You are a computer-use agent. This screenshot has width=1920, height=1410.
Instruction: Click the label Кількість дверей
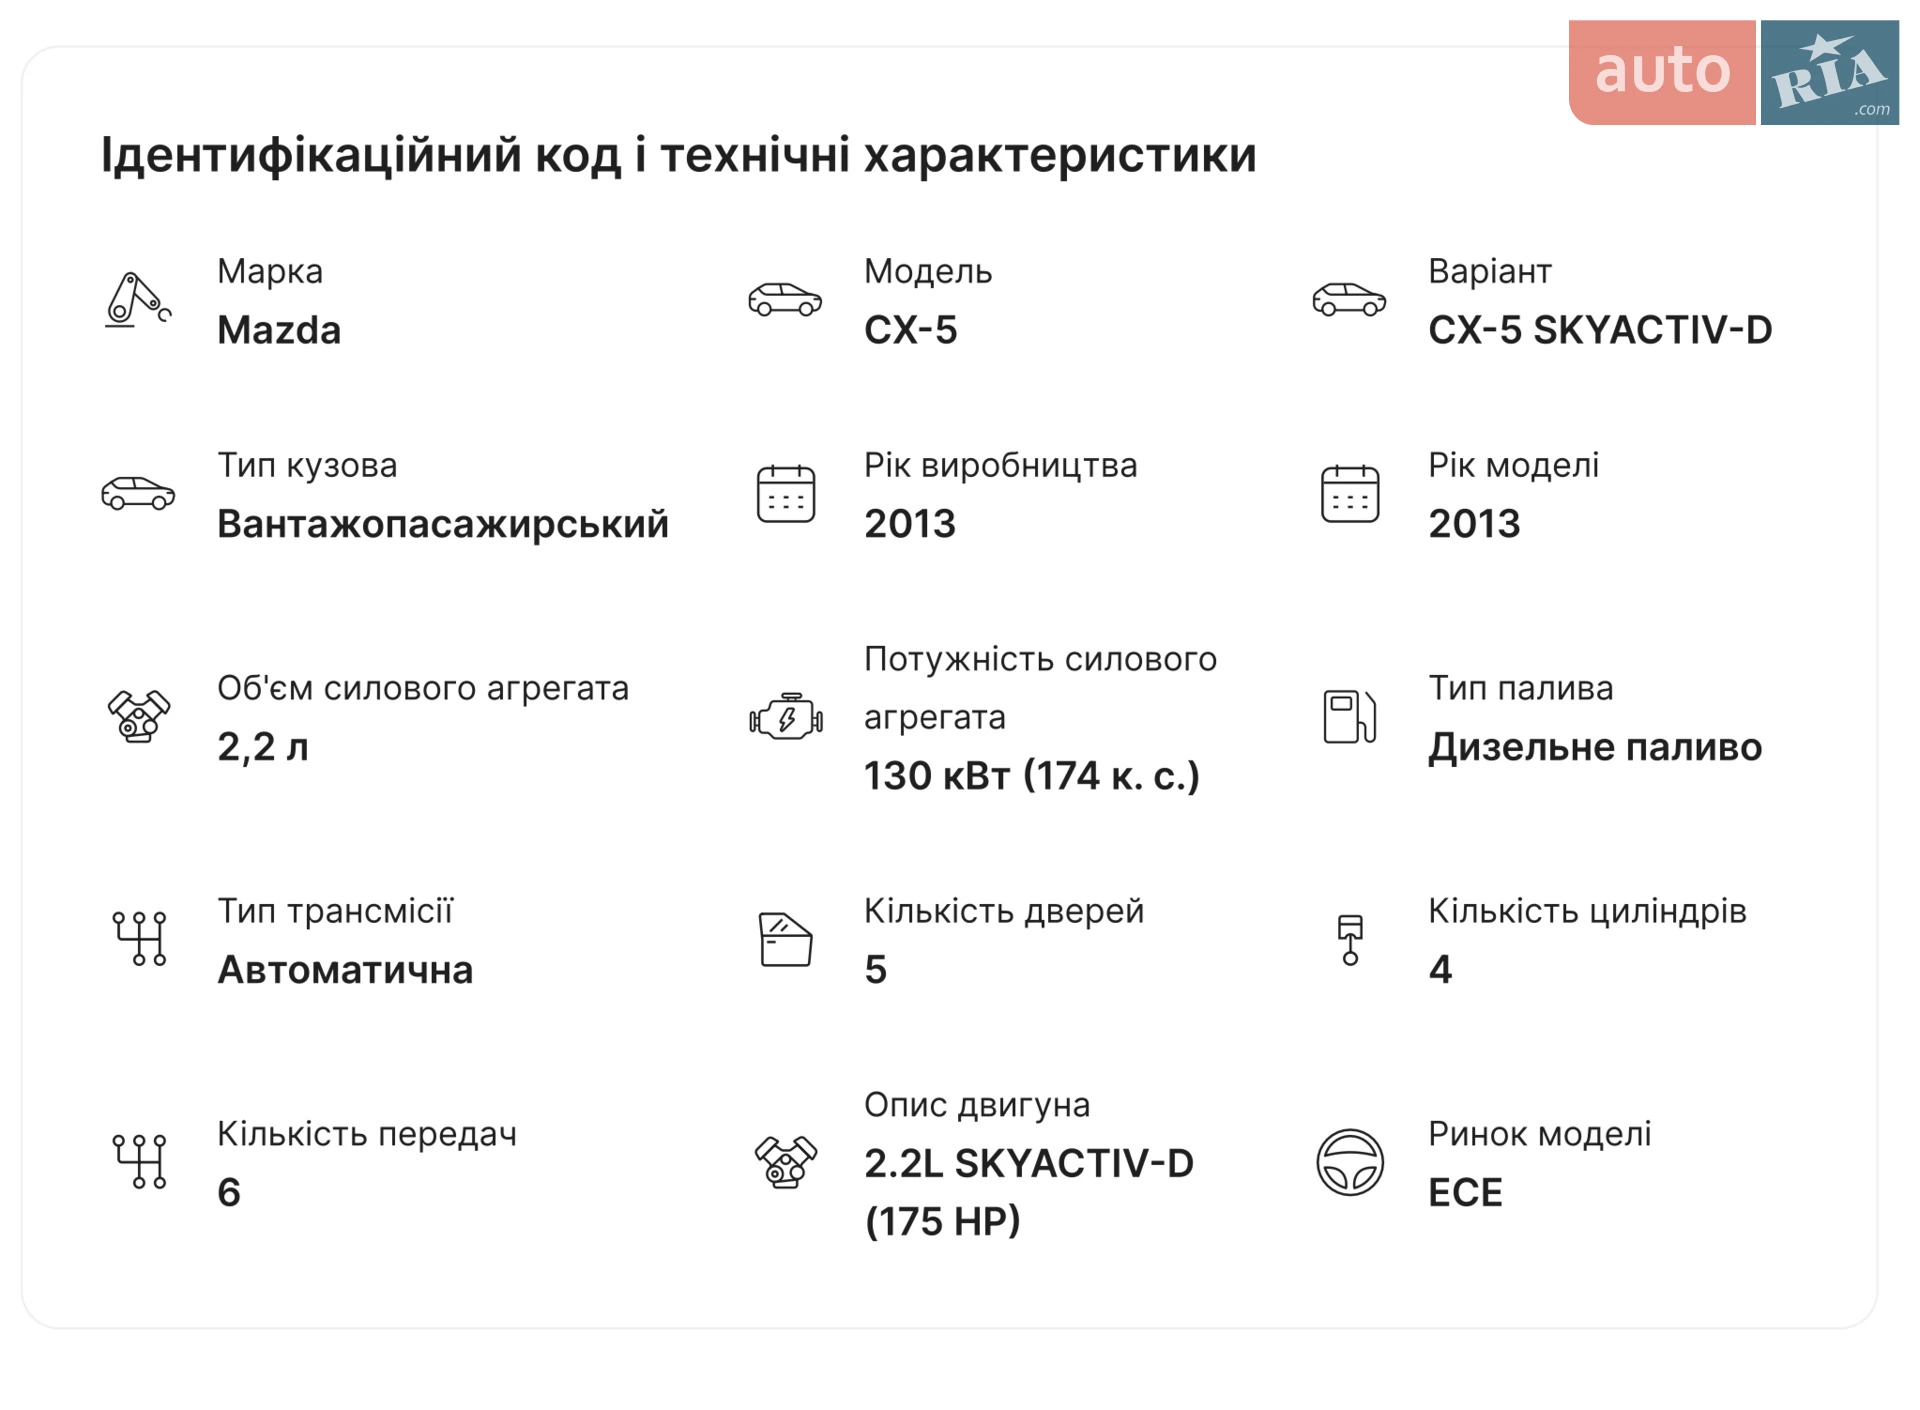tap(1004, 911)
